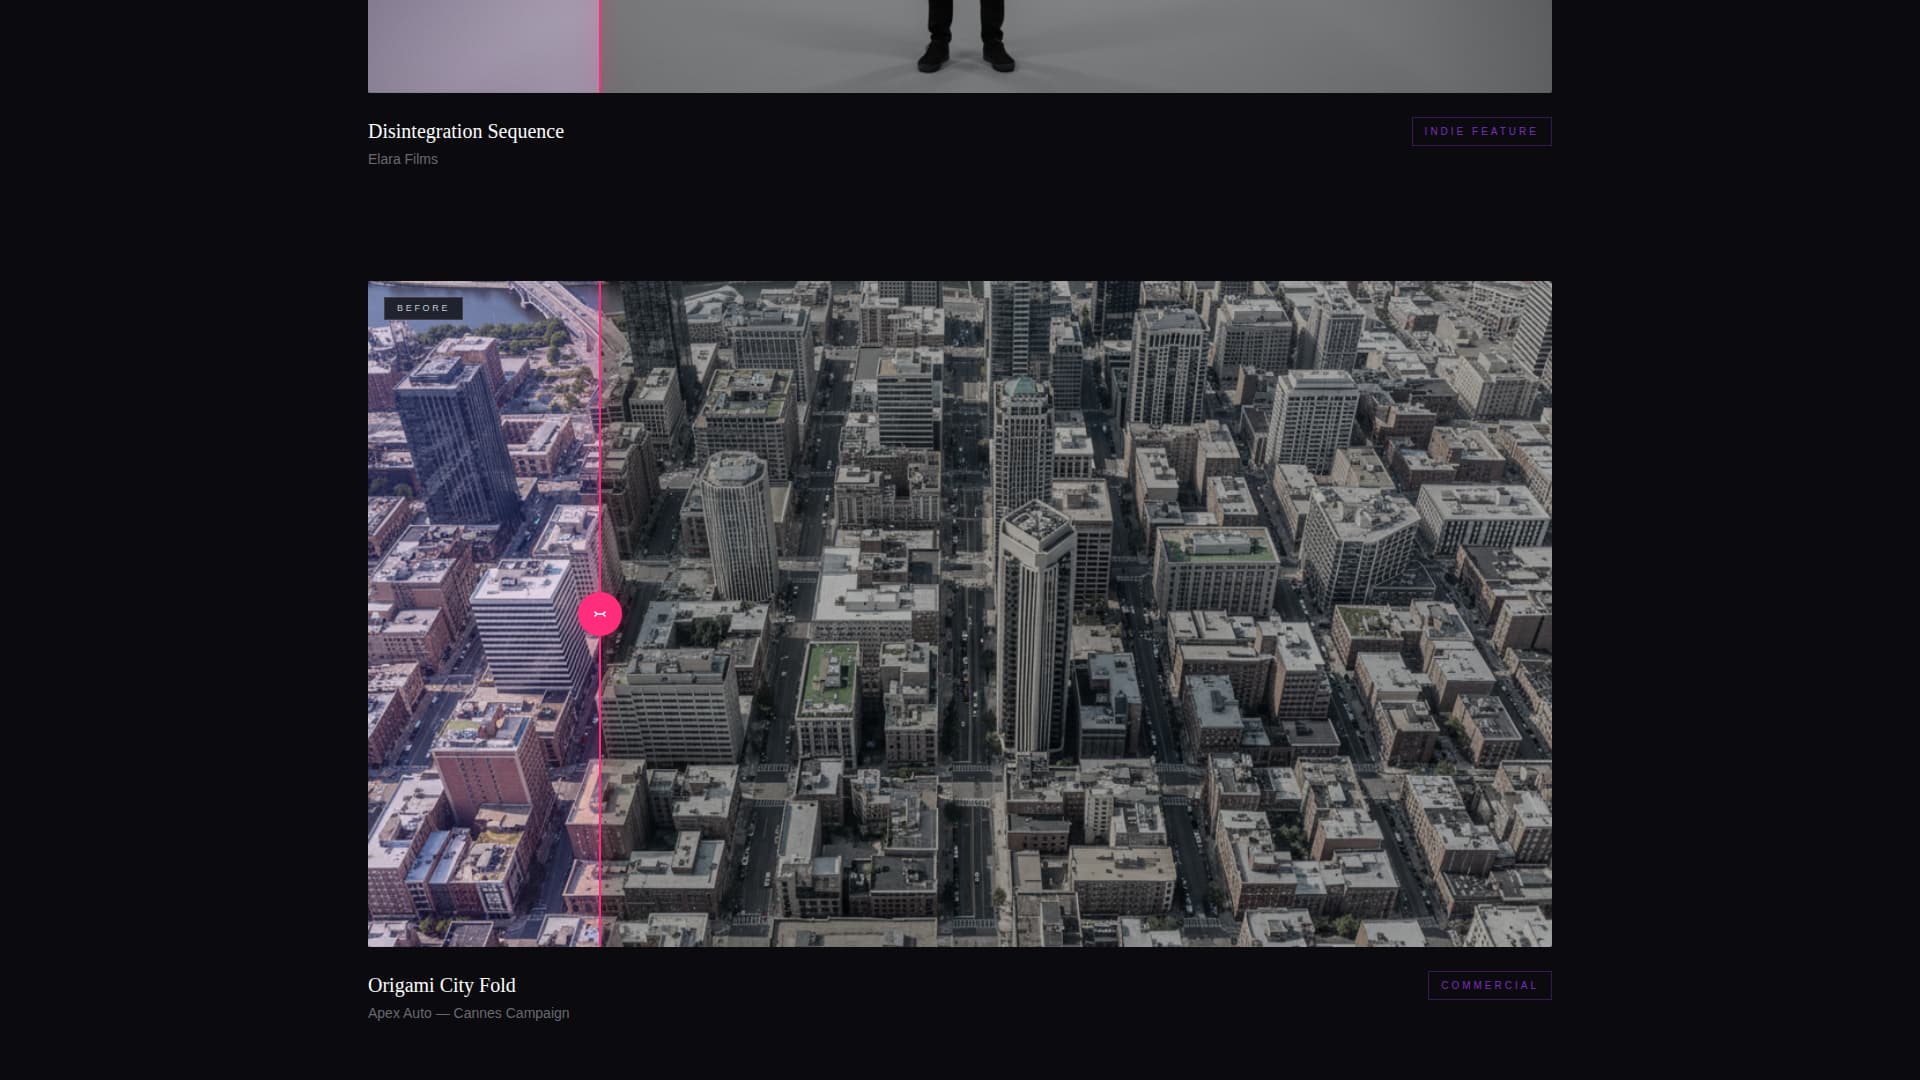
Task: Expand the COMMERCIAL category tag
Action: [x=1489, y=985]
